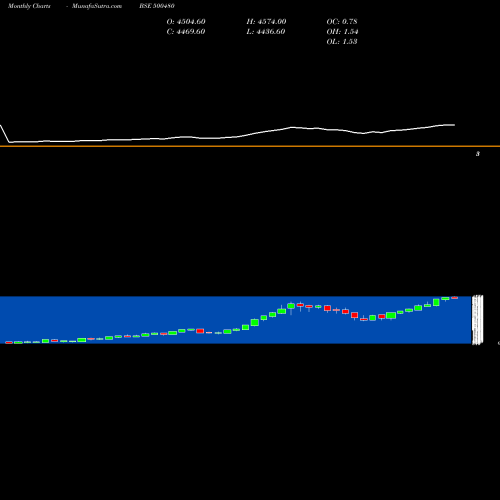Click the orange horizontal reference line

pos(250,146)
